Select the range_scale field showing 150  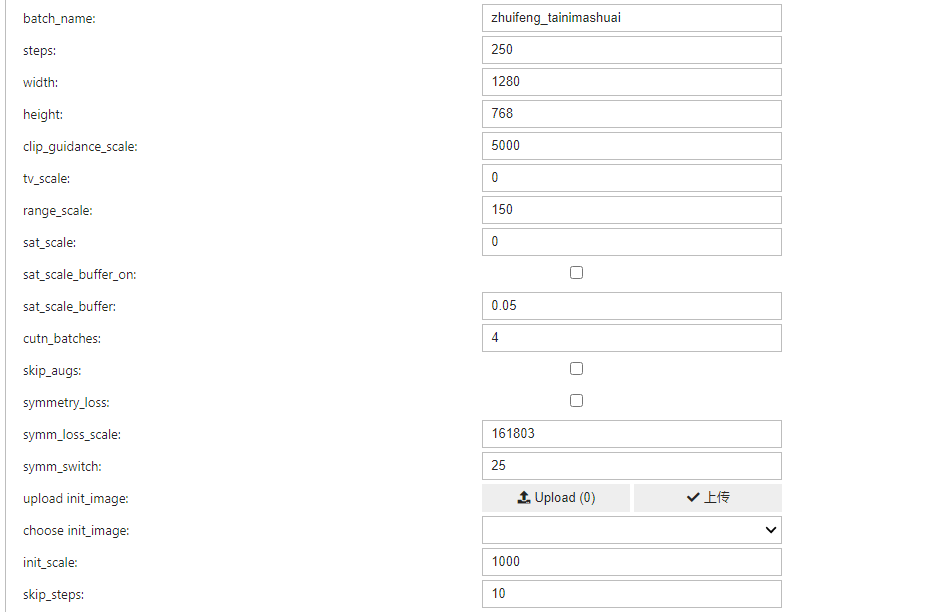click(x=631, y=209)
